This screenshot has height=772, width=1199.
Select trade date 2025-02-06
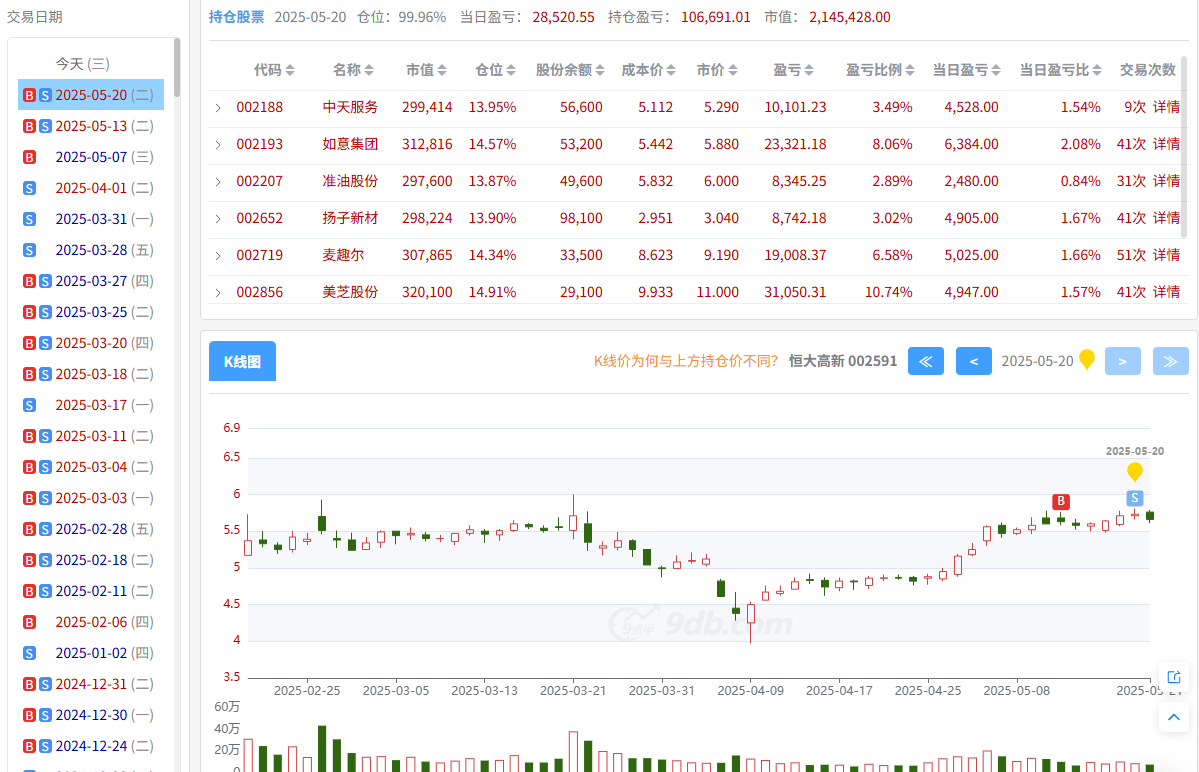[91, 622]
